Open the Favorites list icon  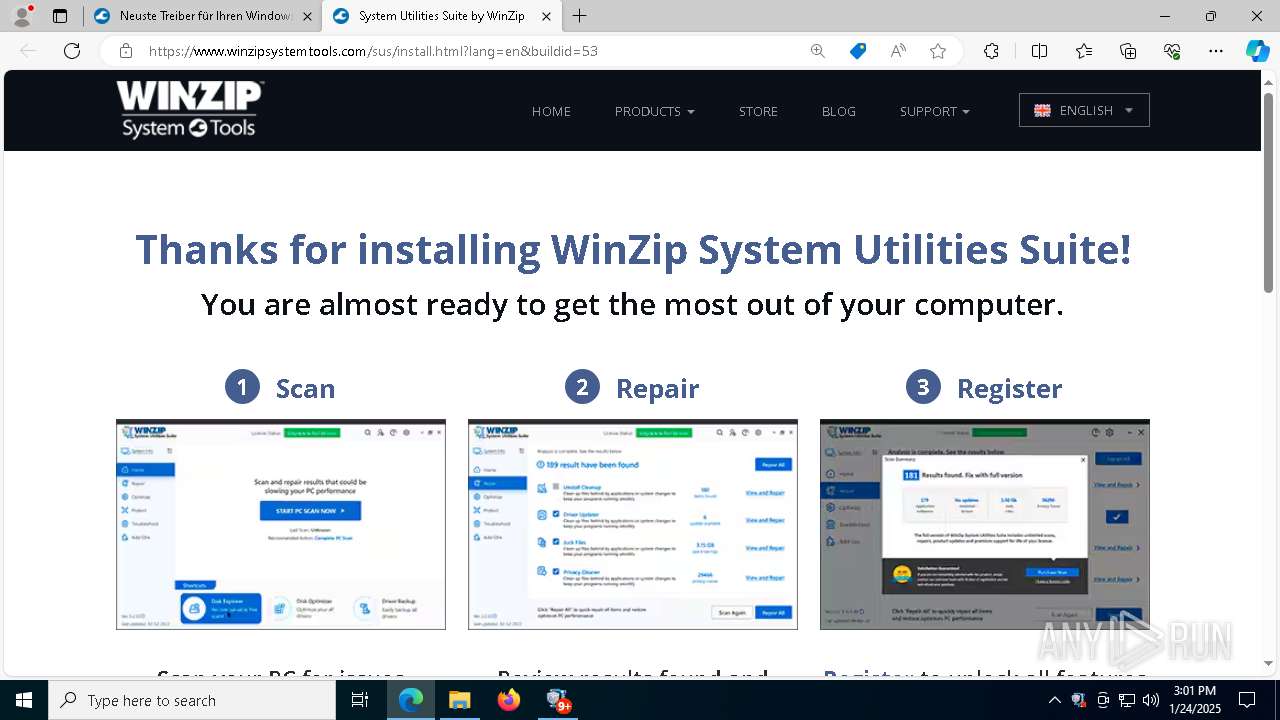(1084, 51)
